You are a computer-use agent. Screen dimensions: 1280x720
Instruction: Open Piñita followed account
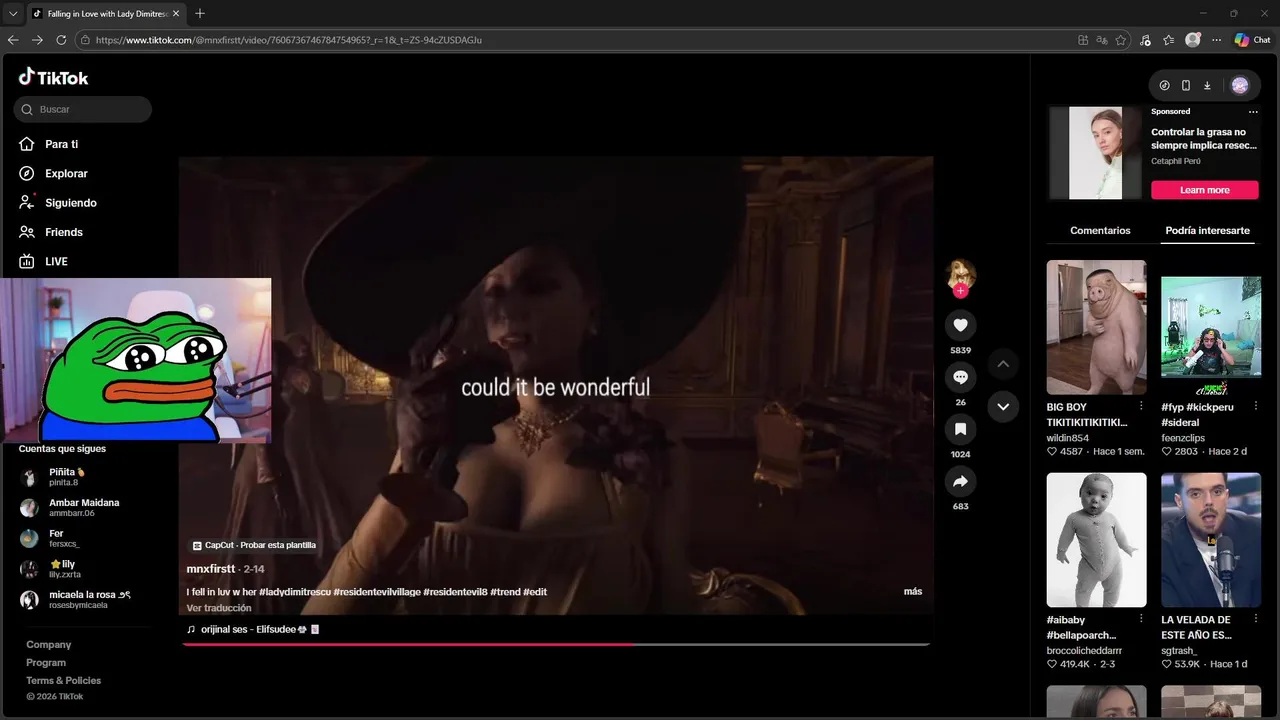67,477
